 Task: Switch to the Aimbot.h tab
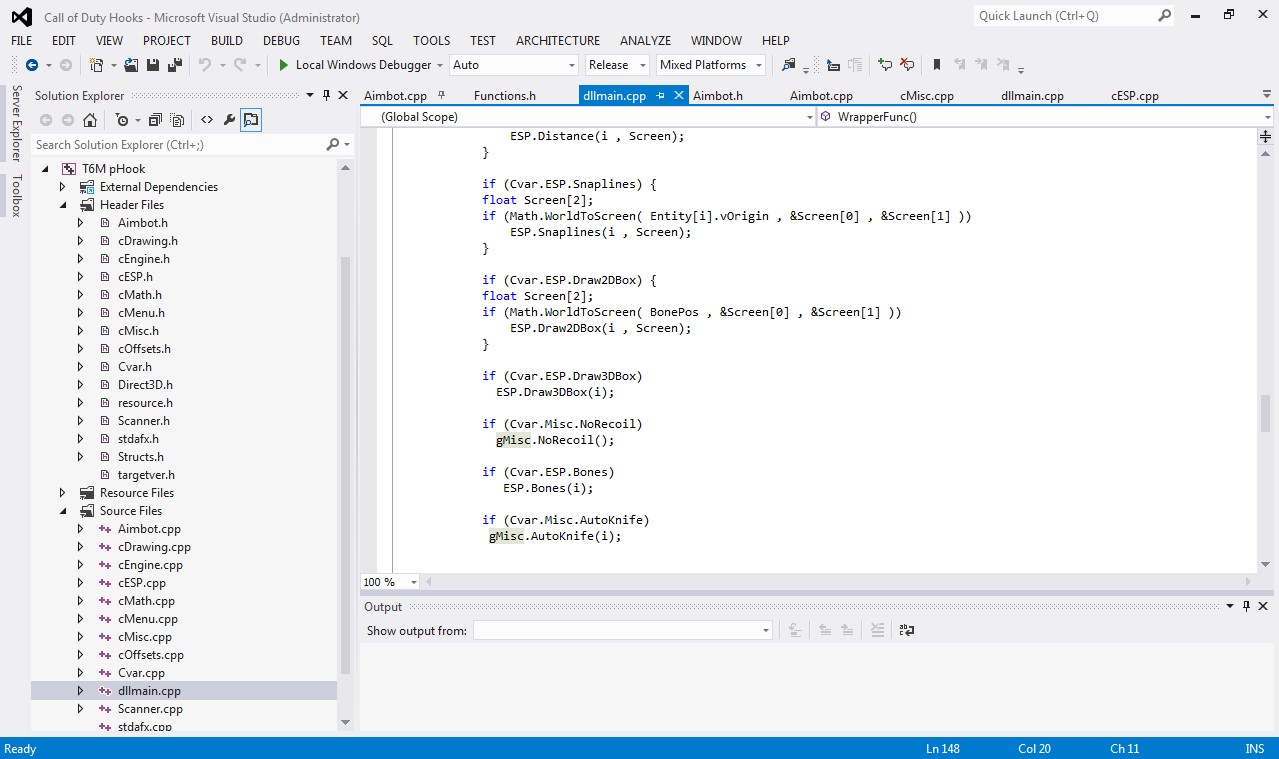[718, 96]
